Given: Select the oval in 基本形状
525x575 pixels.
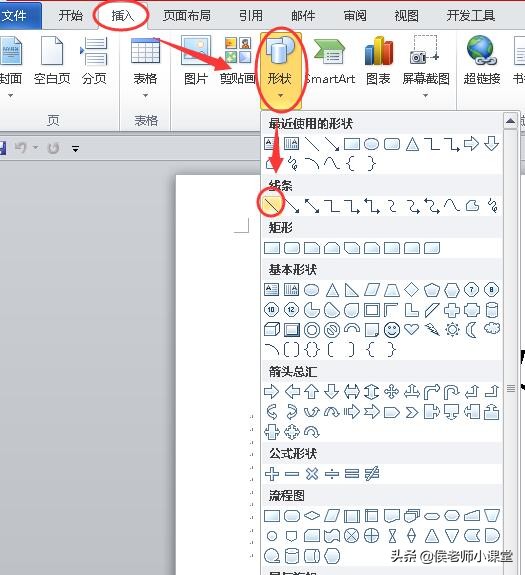Looking at the screenshot, I should pos(312,290).
